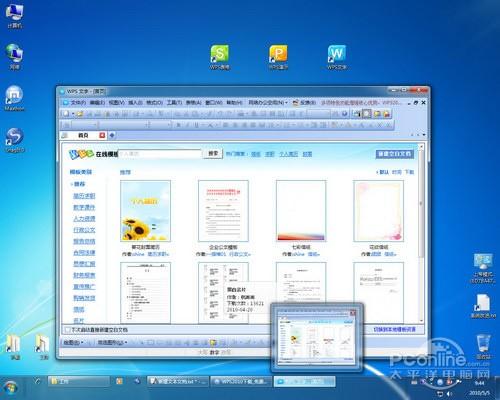This screenshot has height=400, width=500.
Task: Switch to the 首页 document tab
Action: pyautogui.click(x=83, y=135)
